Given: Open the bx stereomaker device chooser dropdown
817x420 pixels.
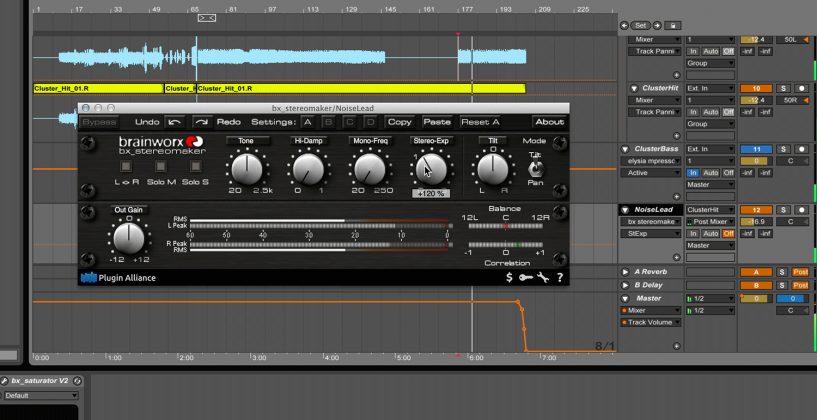Looking at the screenshot, I should click(x=651, y=222).
